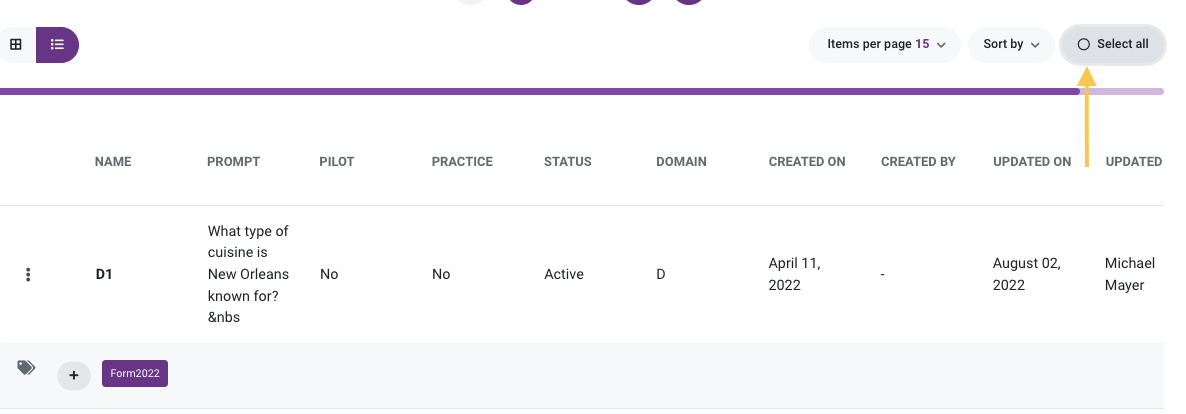
Task: Toggle the Select all radio circle
Action: [1083, 45]
